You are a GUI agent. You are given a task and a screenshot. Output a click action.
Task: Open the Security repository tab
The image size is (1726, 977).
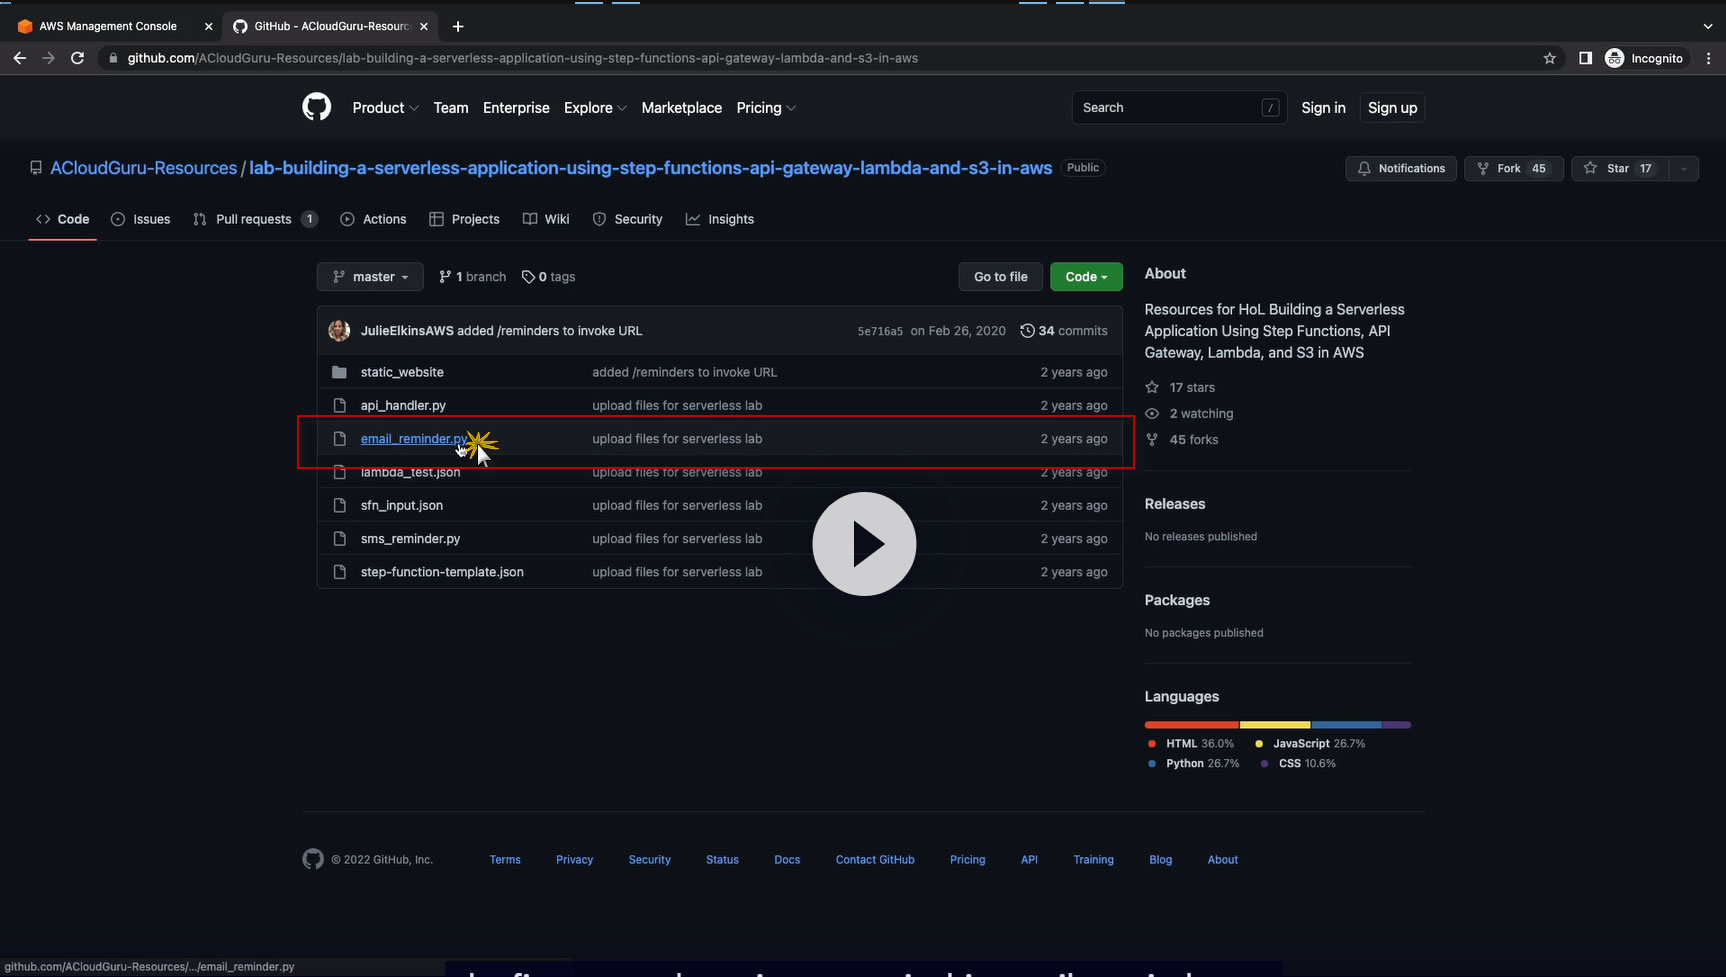627,219
